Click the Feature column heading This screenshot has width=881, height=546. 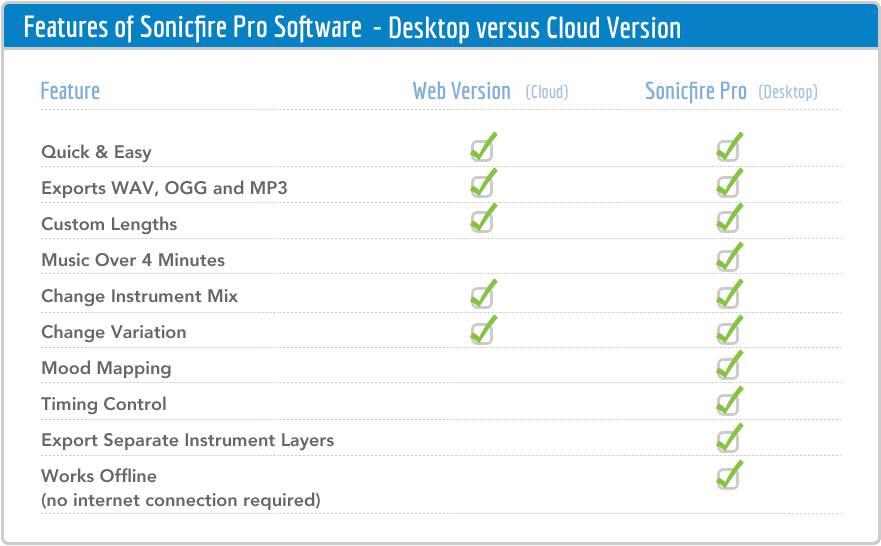(x=70, y=91)
